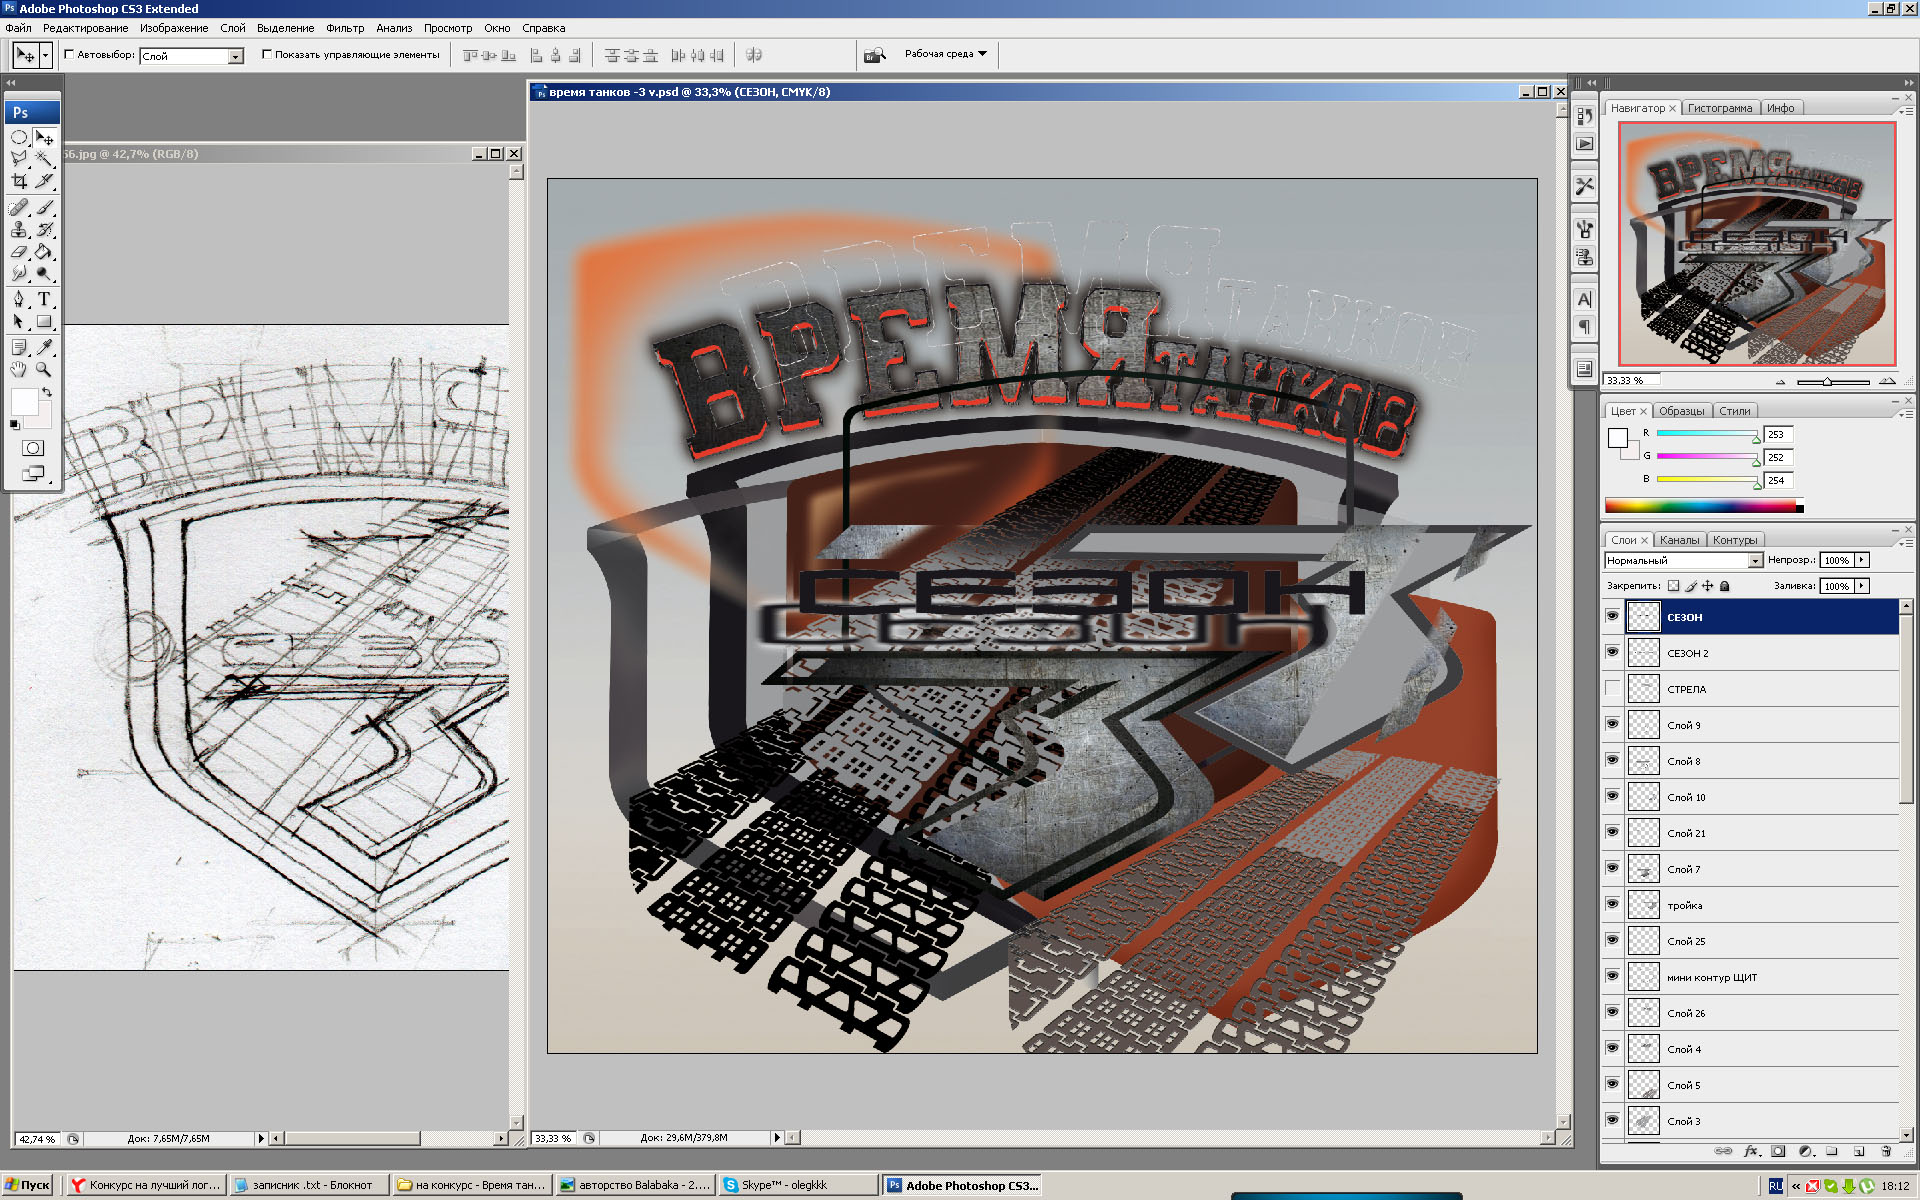Select the Clone Stamp tool
Viewport: 1920px width, 1200px height.
point(19,229)
